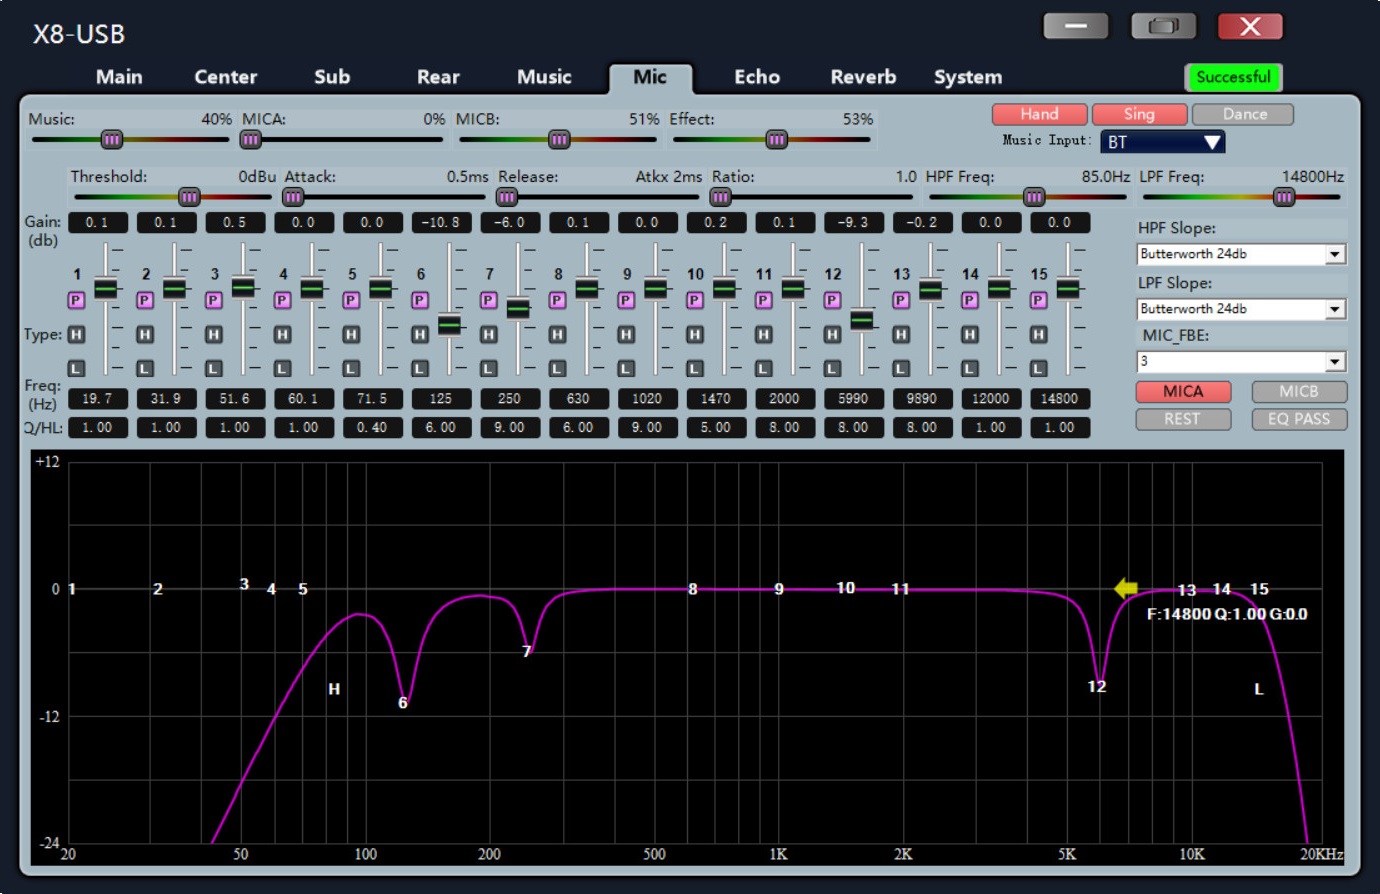Image resolution: width=1380 pixels, height=894 pixels.
Task: Open the HPF Slope dropdown
Action: [x=1241, y=254]
